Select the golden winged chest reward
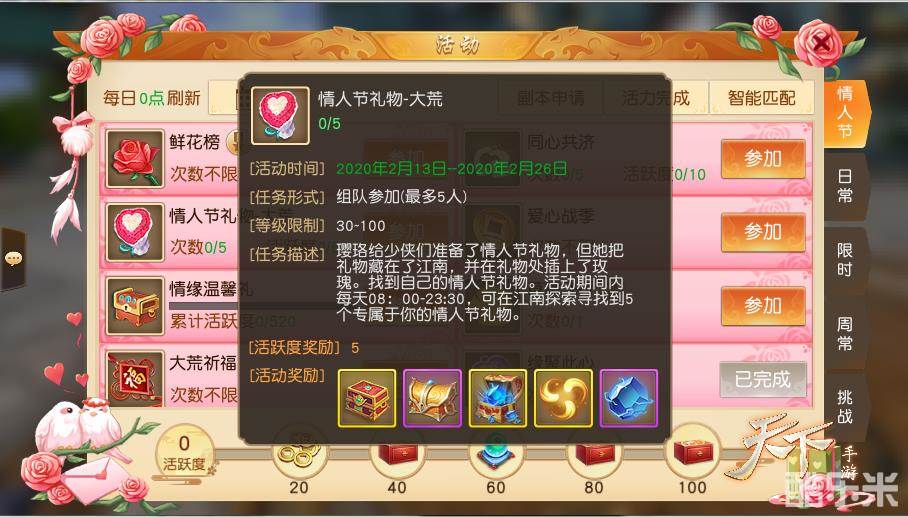908x517 pixels. [433, 398]
